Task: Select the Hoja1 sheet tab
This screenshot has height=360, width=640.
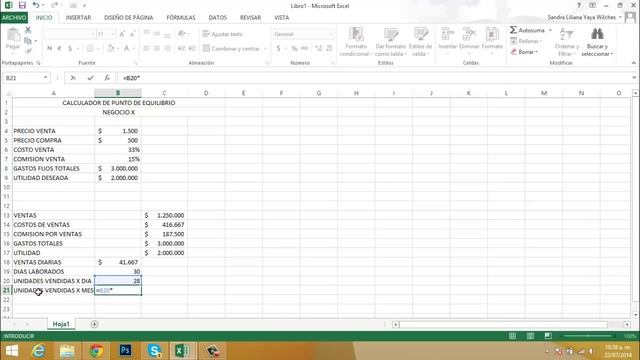Action: click(x=61, y=324)
